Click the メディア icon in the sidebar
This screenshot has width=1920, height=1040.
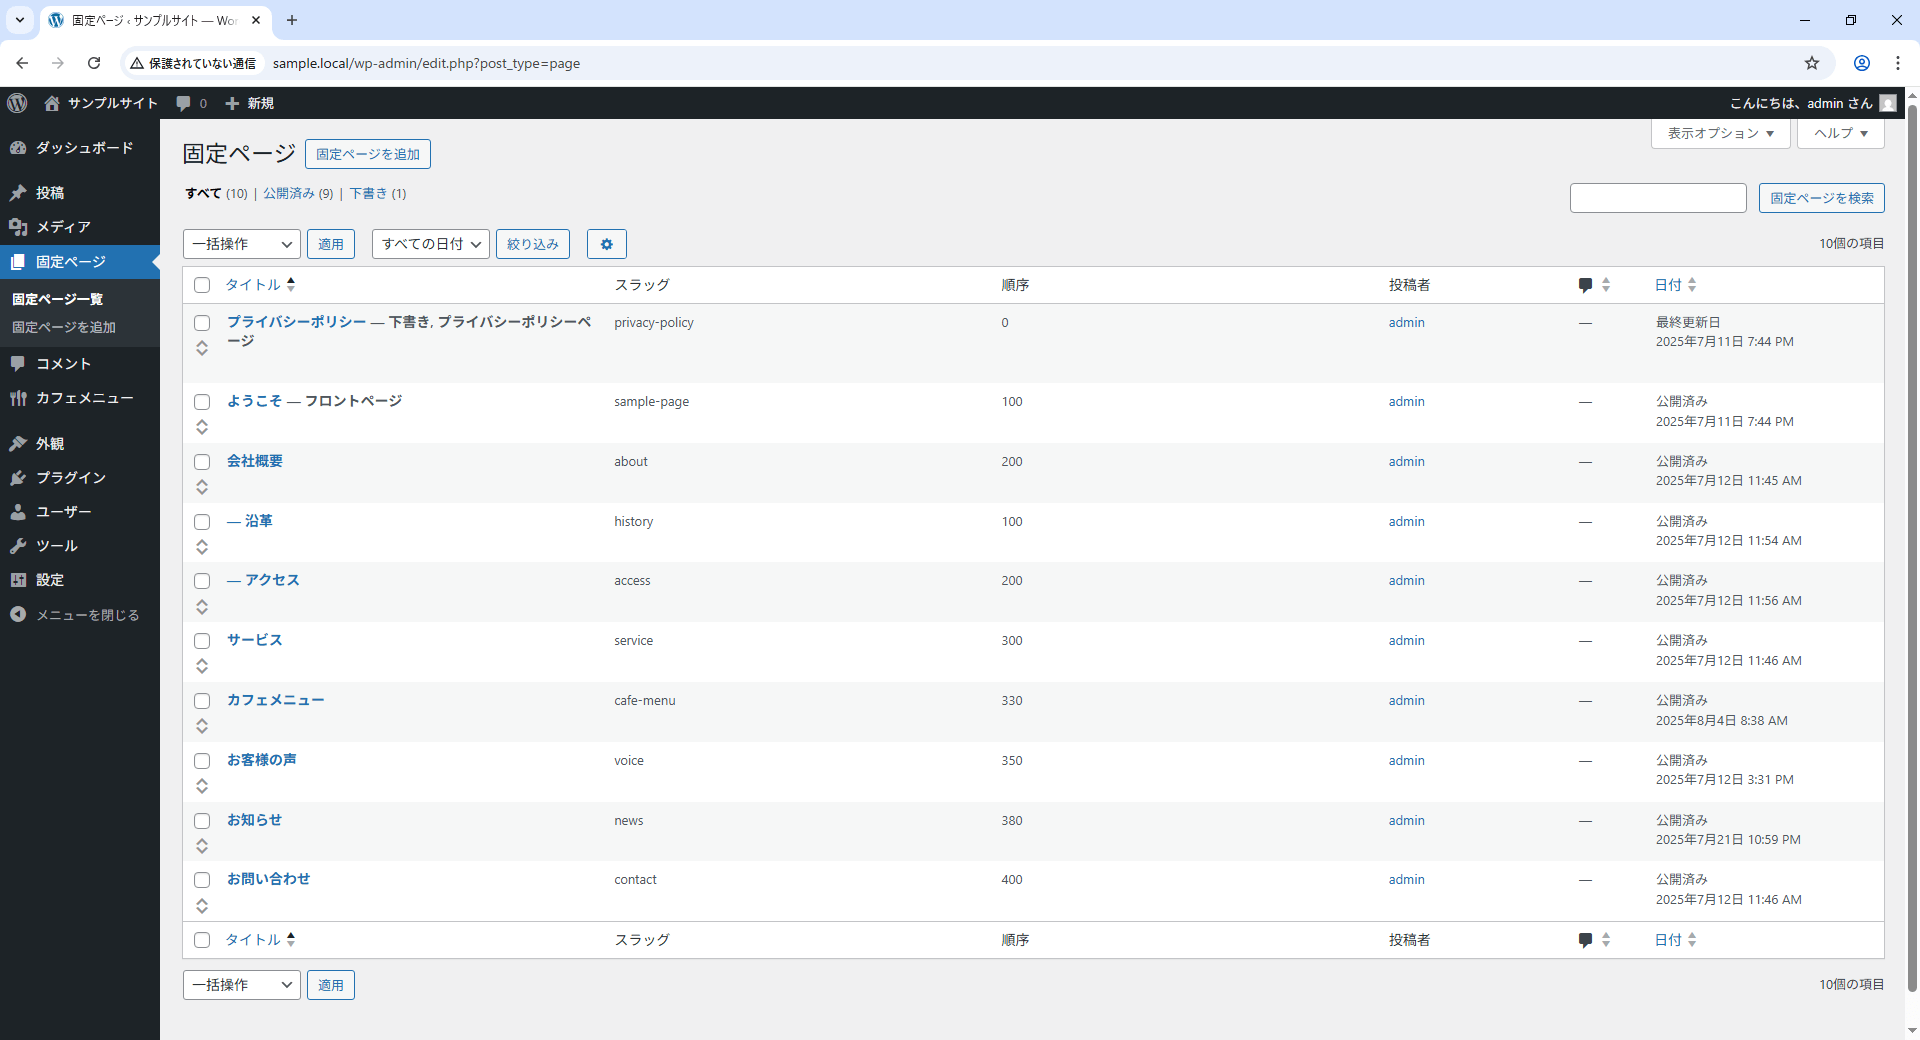pyautogui.click(x=18, y=227)
